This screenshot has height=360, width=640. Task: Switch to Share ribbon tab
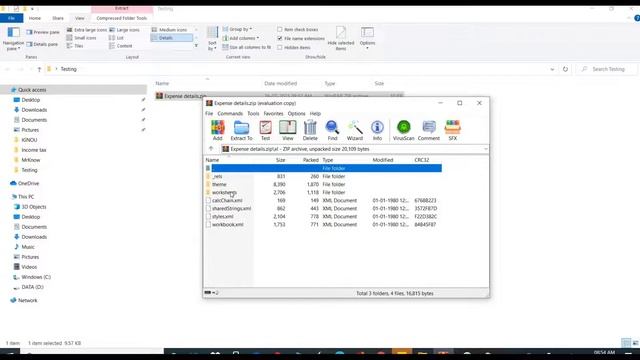(58, 18)
